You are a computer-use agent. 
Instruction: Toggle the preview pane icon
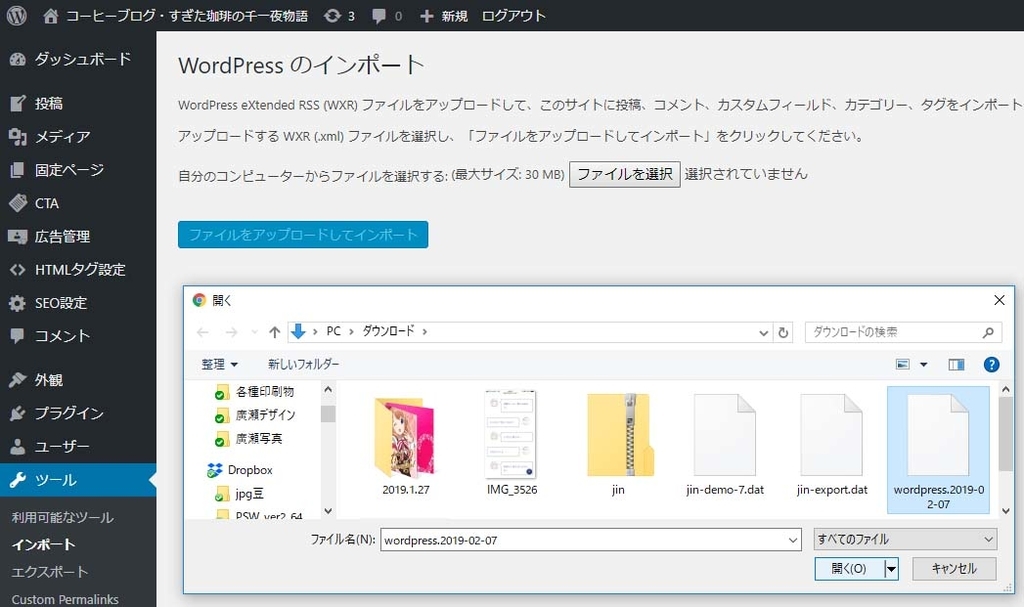click(957, 365)
